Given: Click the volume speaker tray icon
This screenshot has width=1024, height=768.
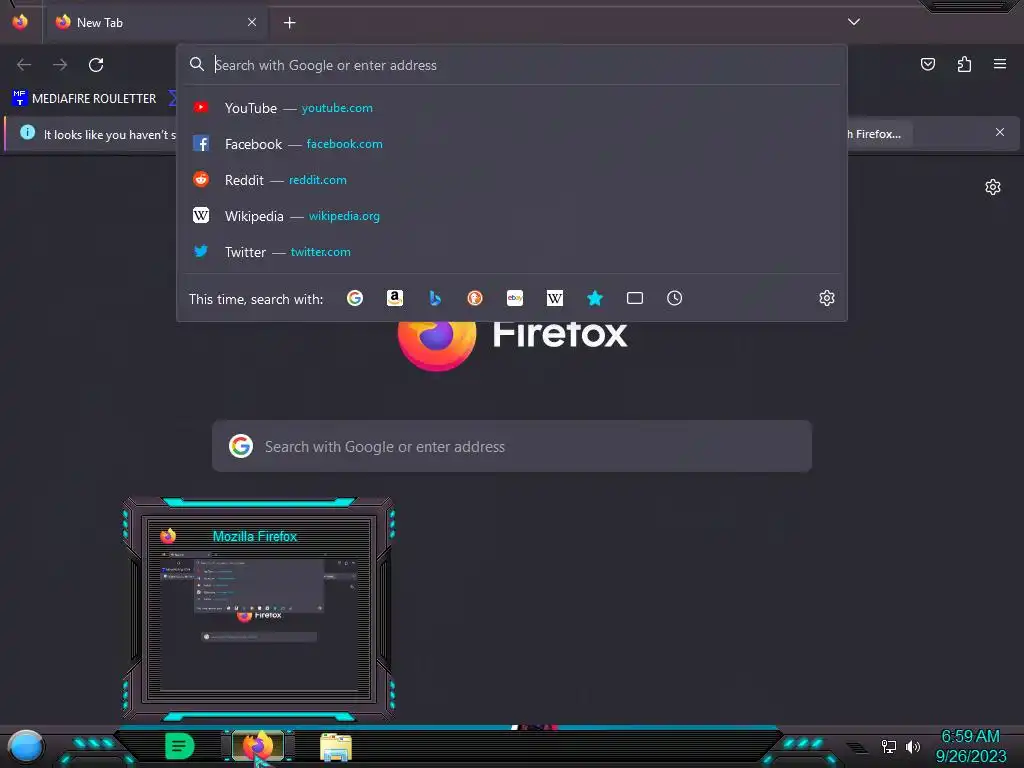Looking at the screenshot, I should [913, 746].
